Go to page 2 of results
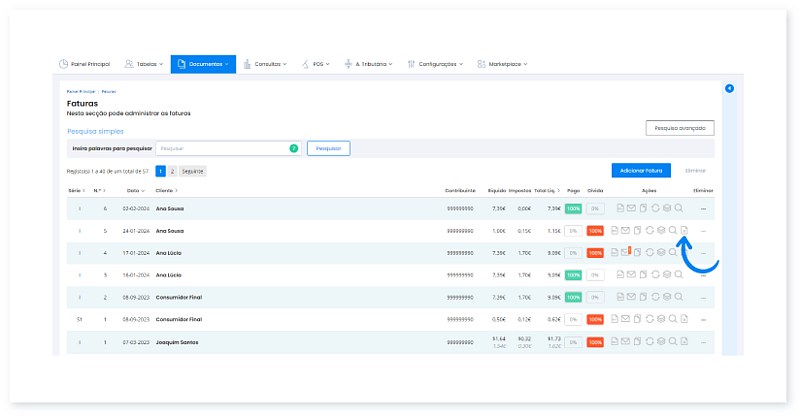This screenshot has width=800, height=416. tap(172, 171)
